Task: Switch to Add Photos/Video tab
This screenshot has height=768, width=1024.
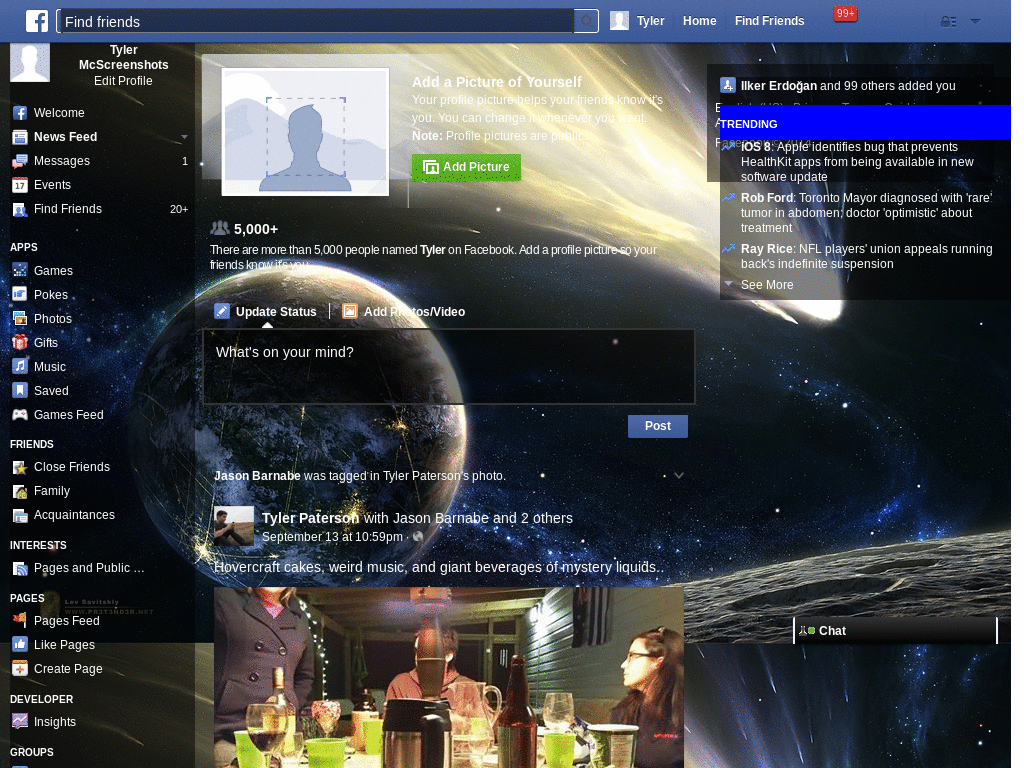Action: [405, 312]
